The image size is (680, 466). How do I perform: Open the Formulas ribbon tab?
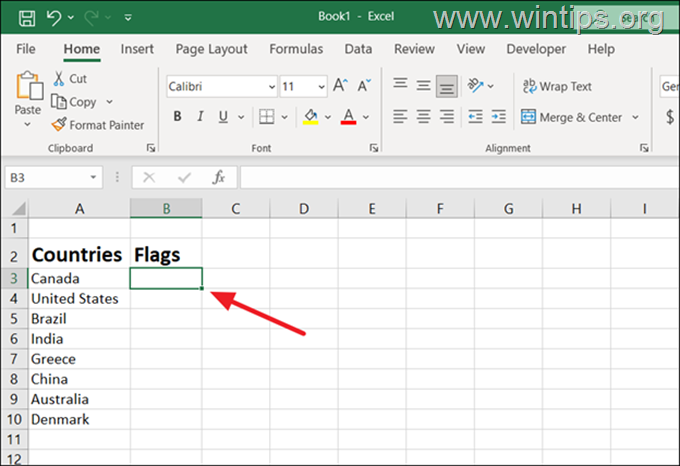(x=296, y=49)
